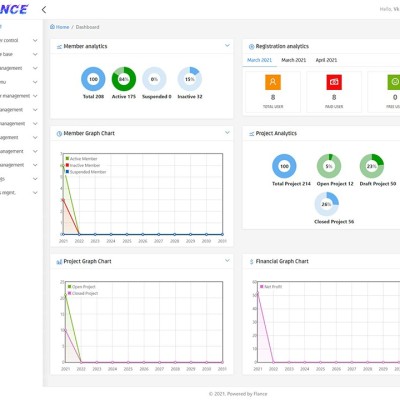Click the orange Total User icon
This screenshot has width=400, height=400.
coord(273,82)
